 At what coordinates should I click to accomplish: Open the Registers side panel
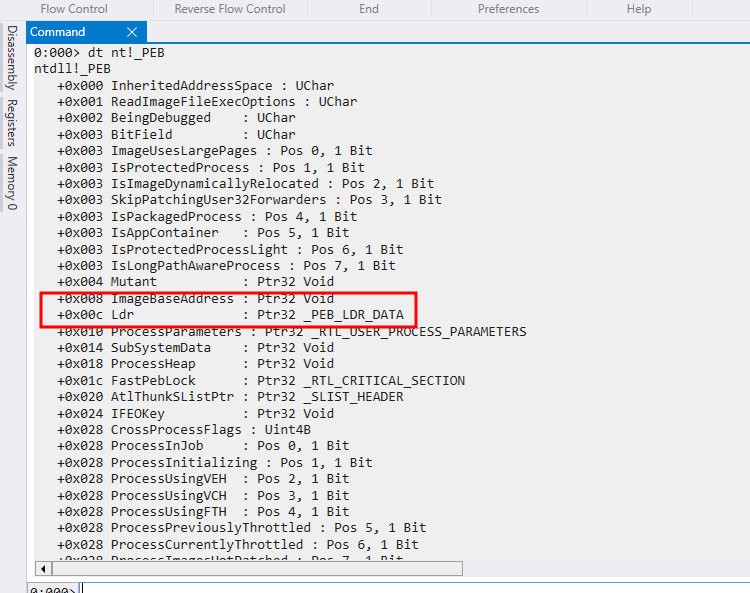12,124
